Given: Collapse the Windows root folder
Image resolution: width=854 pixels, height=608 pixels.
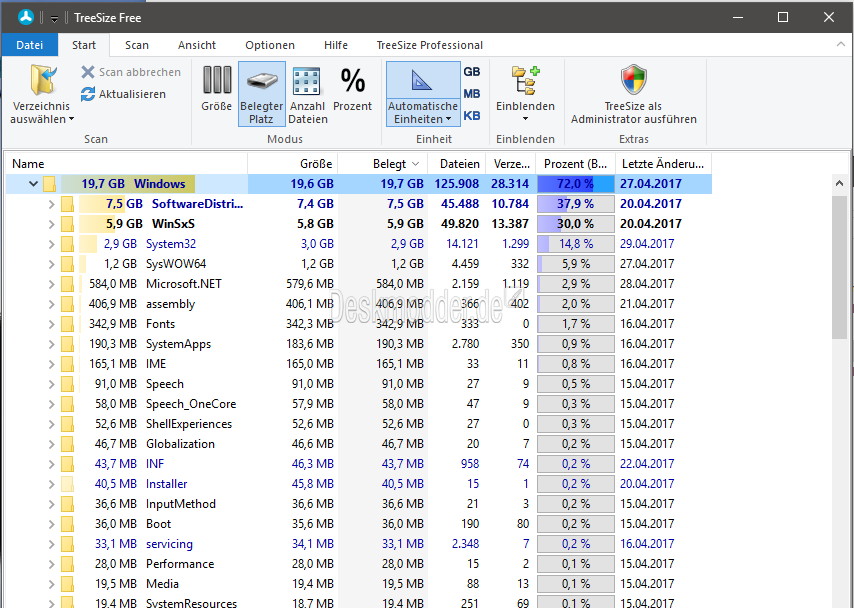Looking at the screenshot, I should coord(33,184).
